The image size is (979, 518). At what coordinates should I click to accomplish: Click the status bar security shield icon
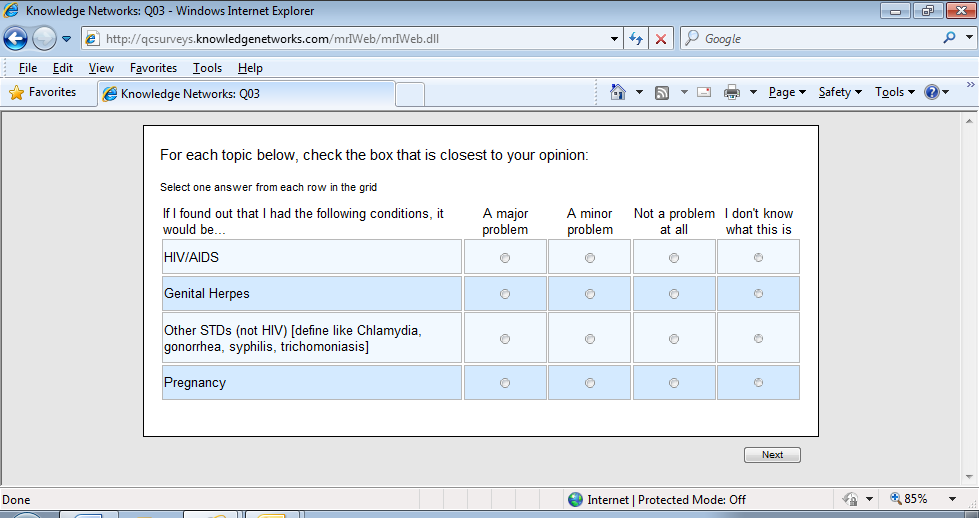(x=850, y=499)
